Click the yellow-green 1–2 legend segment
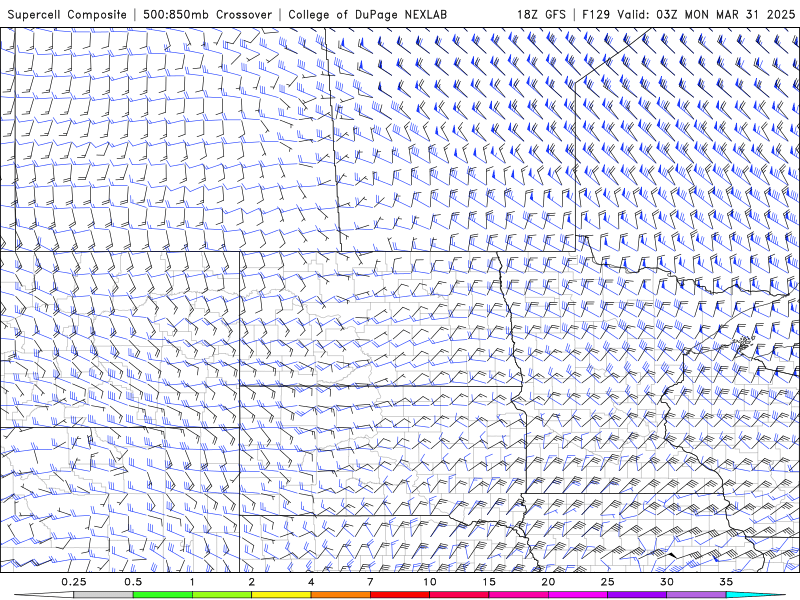Image resolution: width=800 pixels, height=600 pixels. pyautogui.click(x=222, y=595)
